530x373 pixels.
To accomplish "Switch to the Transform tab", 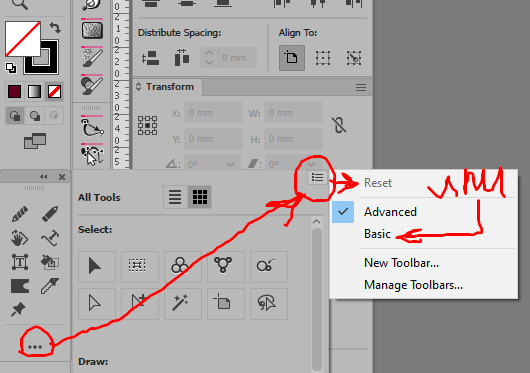I will tap(170, 87).
